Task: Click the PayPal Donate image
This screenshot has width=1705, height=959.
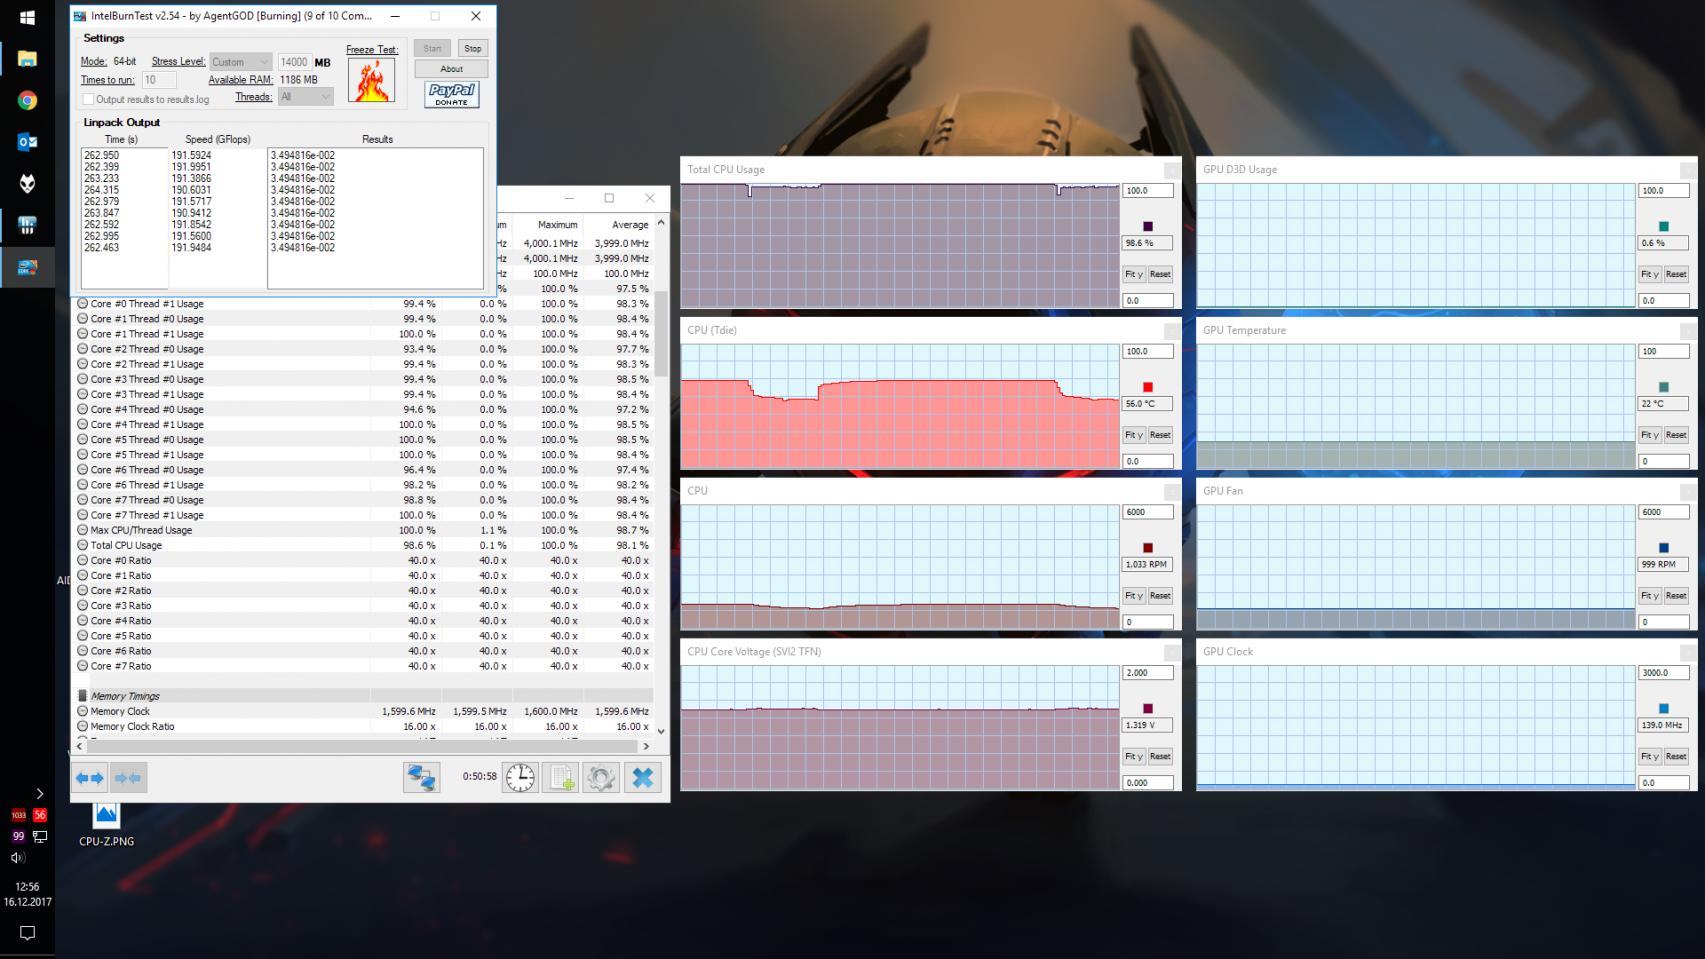Action: point(451,95)
